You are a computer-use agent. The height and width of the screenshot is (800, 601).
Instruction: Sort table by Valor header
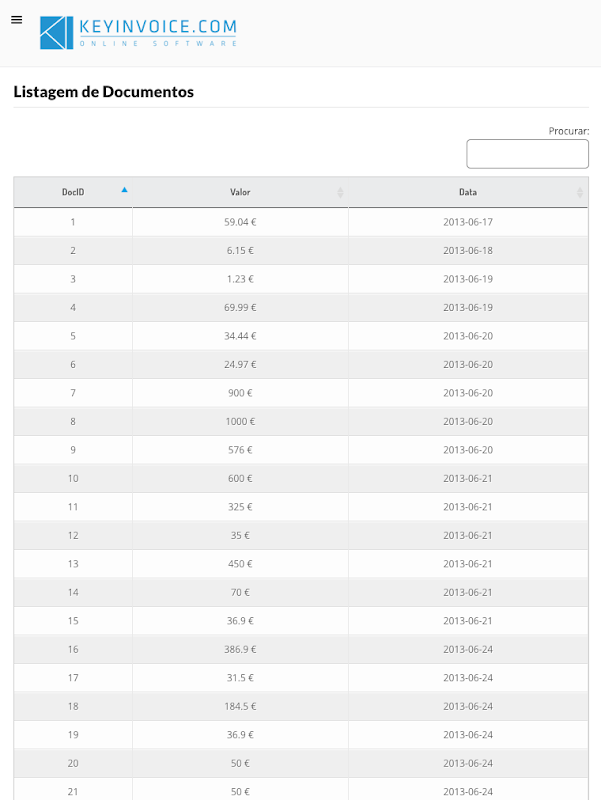[240, 192]
